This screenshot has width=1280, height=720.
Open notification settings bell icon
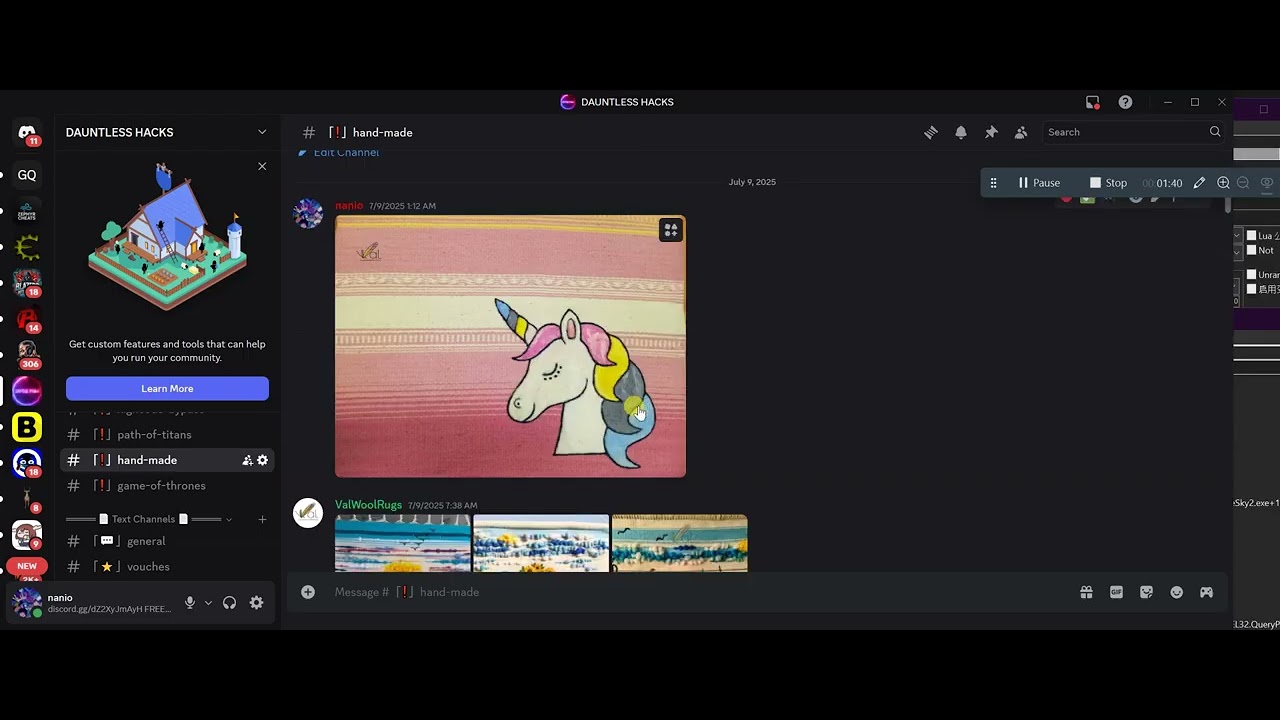point(961,132)
